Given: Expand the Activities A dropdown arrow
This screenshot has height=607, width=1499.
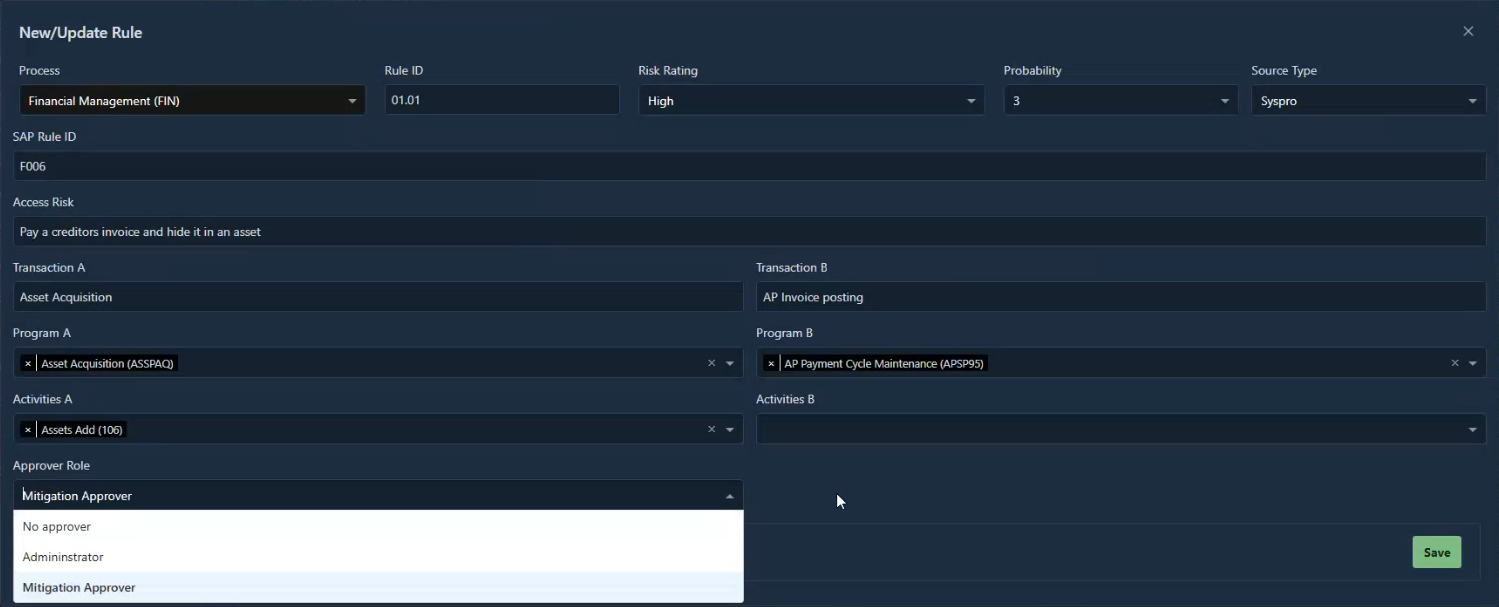Looking at the screenshot, I should [x=730, y=429].
